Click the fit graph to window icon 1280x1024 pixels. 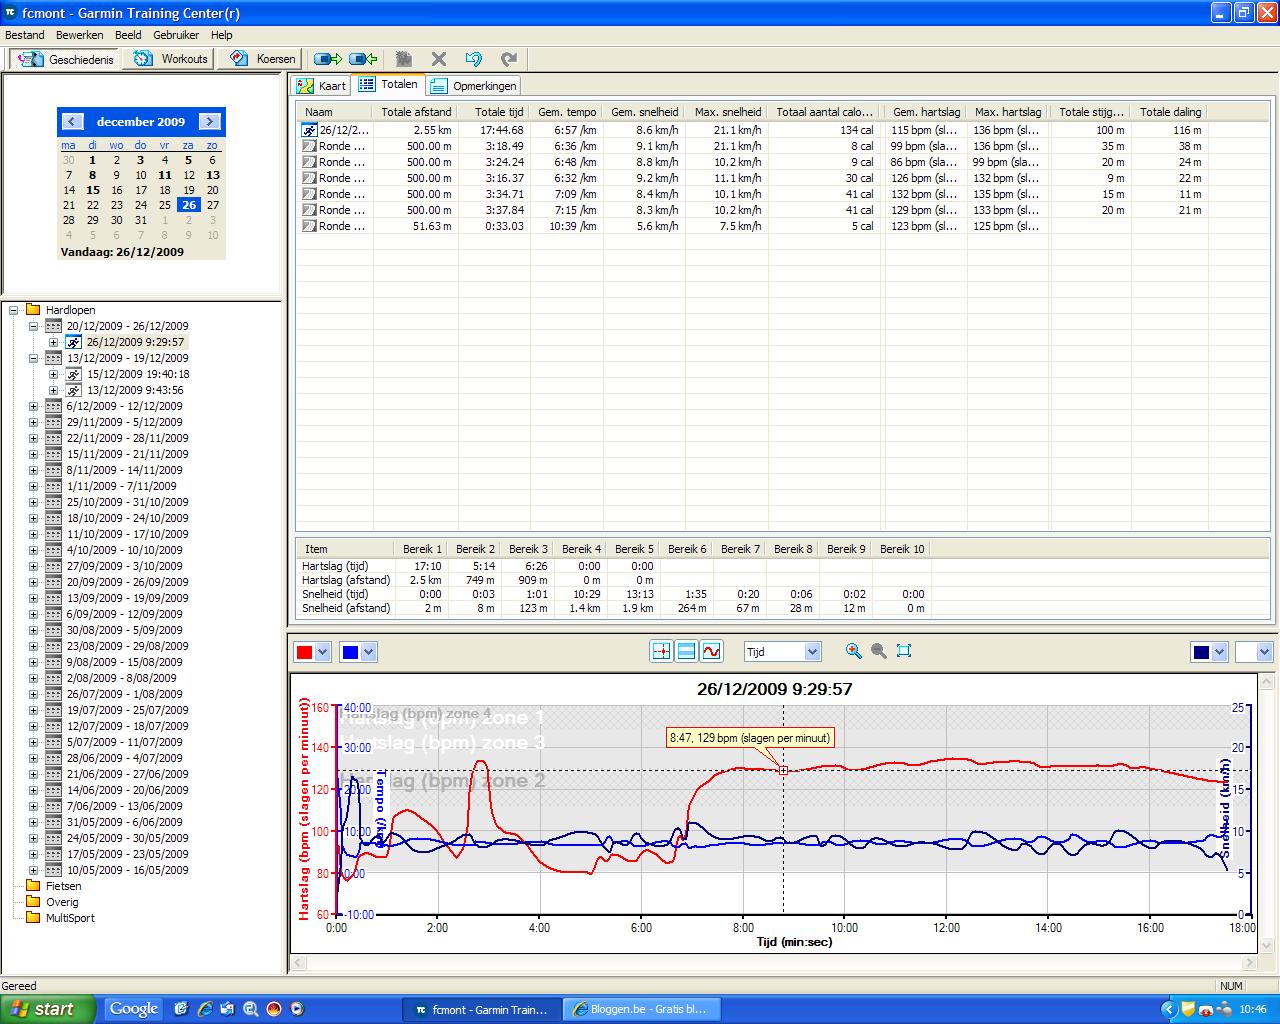click(x=904, y=651)
